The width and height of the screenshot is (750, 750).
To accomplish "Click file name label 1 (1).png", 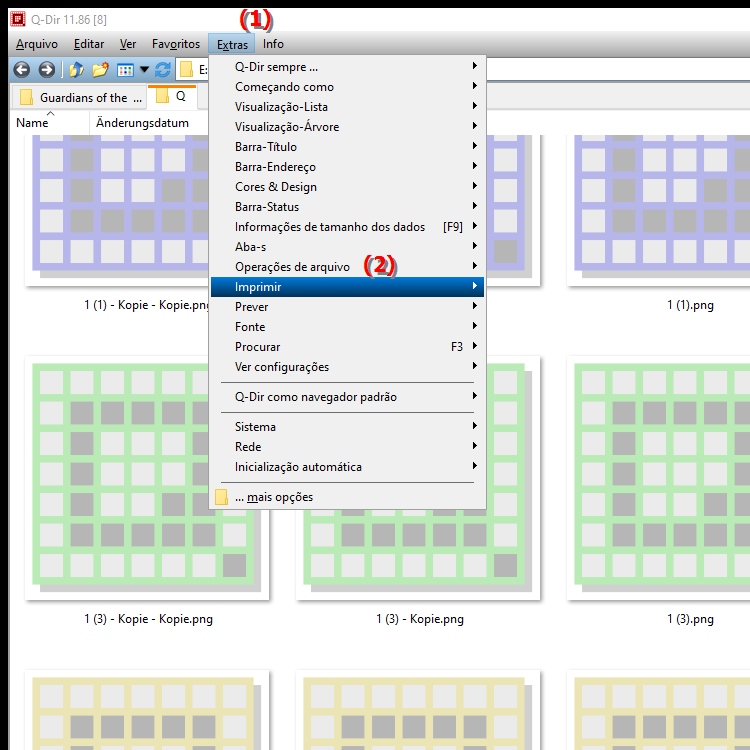I will 690,305.
